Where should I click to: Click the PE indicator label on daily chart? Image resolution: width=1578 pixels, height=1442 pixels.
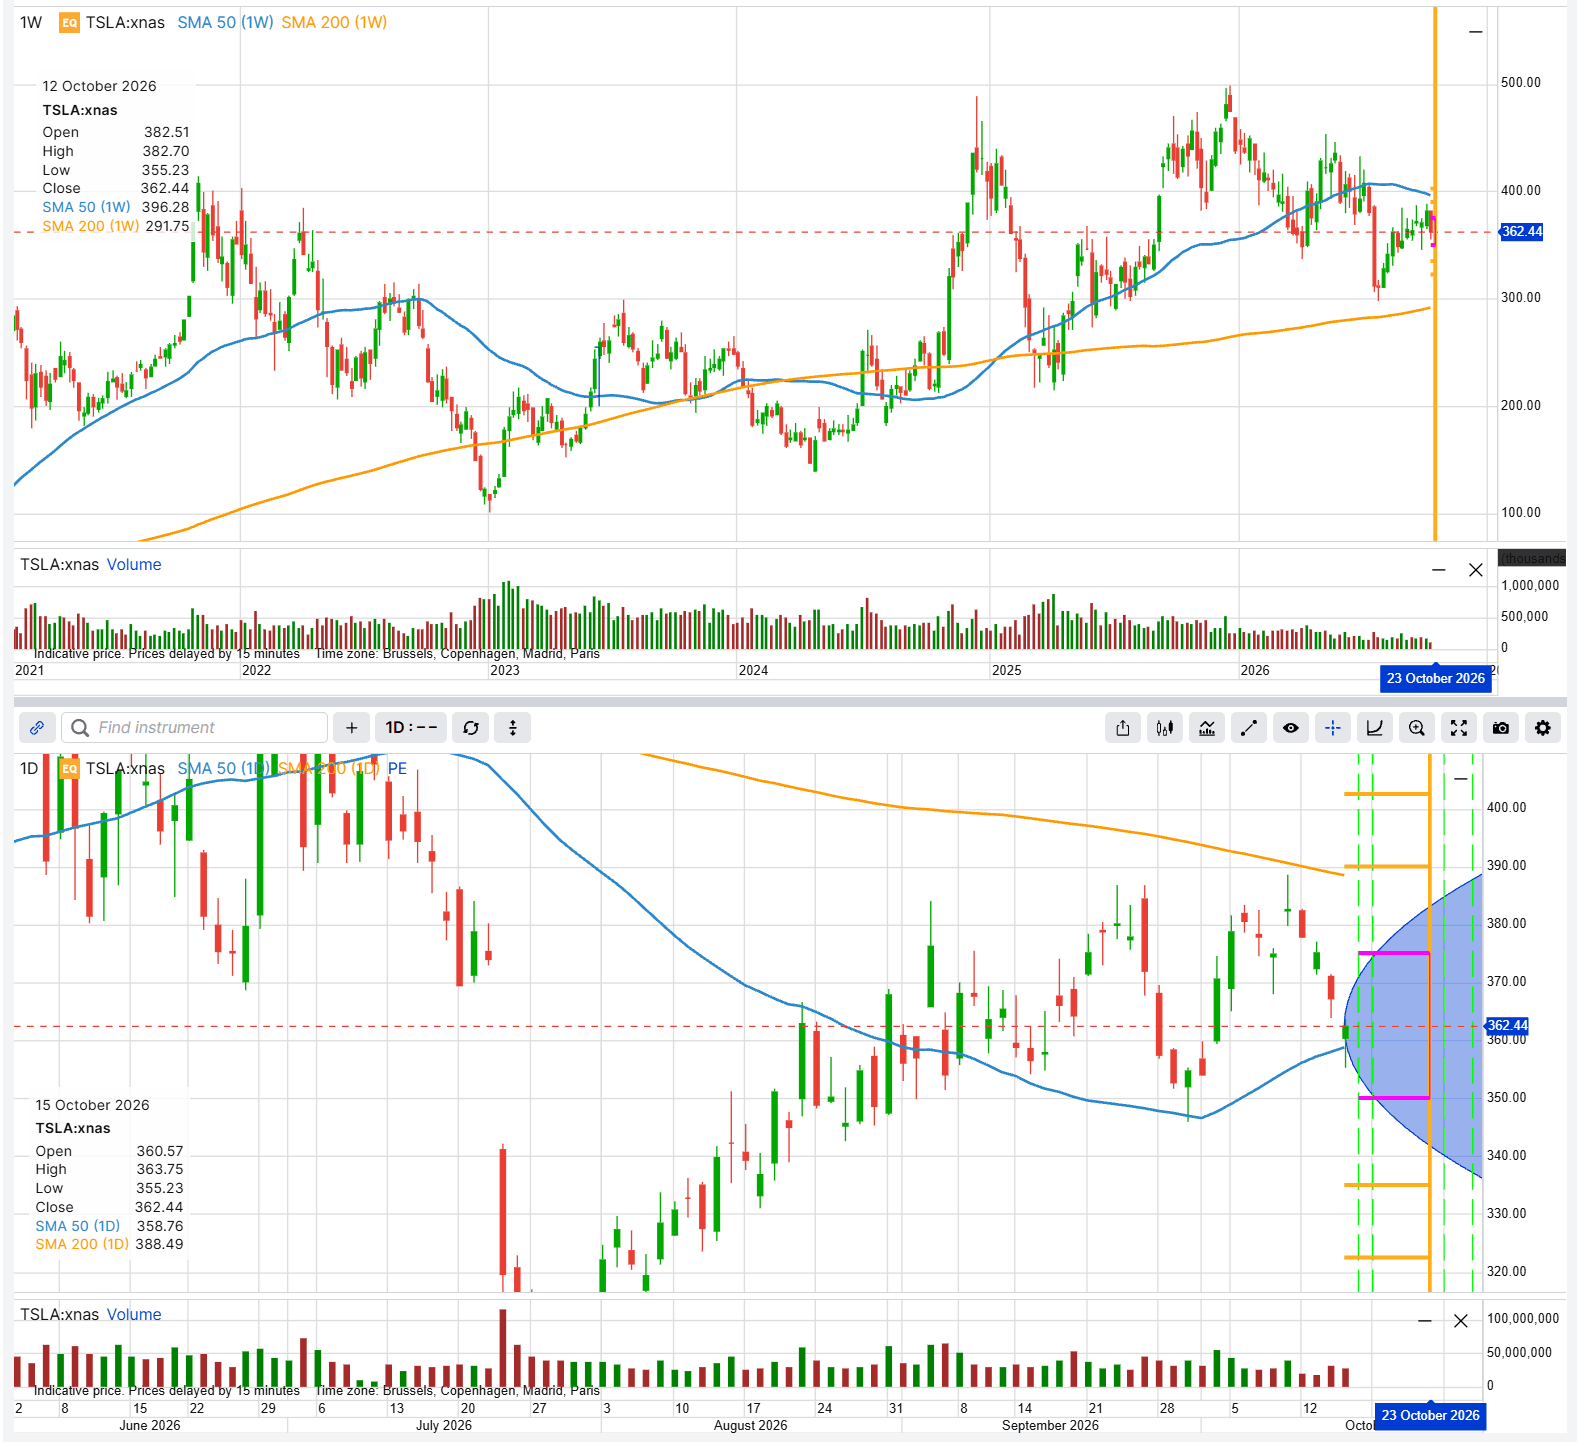tap(397, 768)
